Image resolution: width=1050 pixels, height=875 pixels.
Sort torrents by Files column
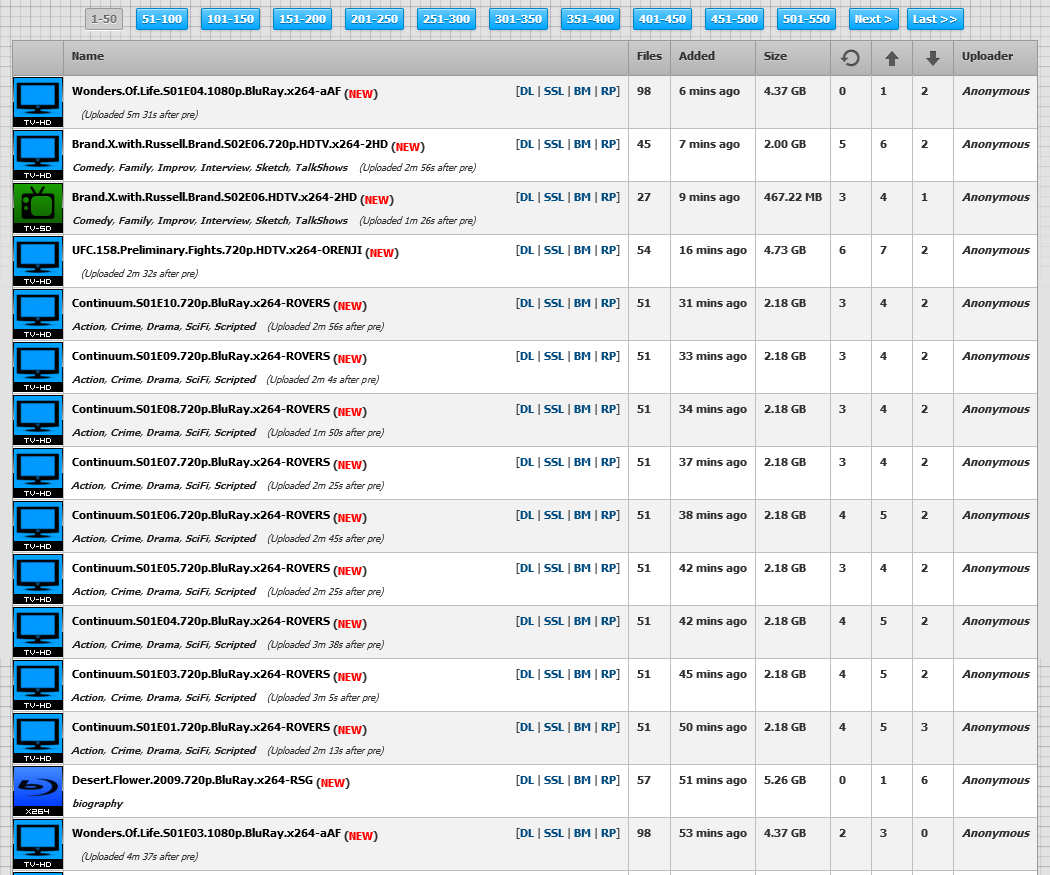point(649,56)
